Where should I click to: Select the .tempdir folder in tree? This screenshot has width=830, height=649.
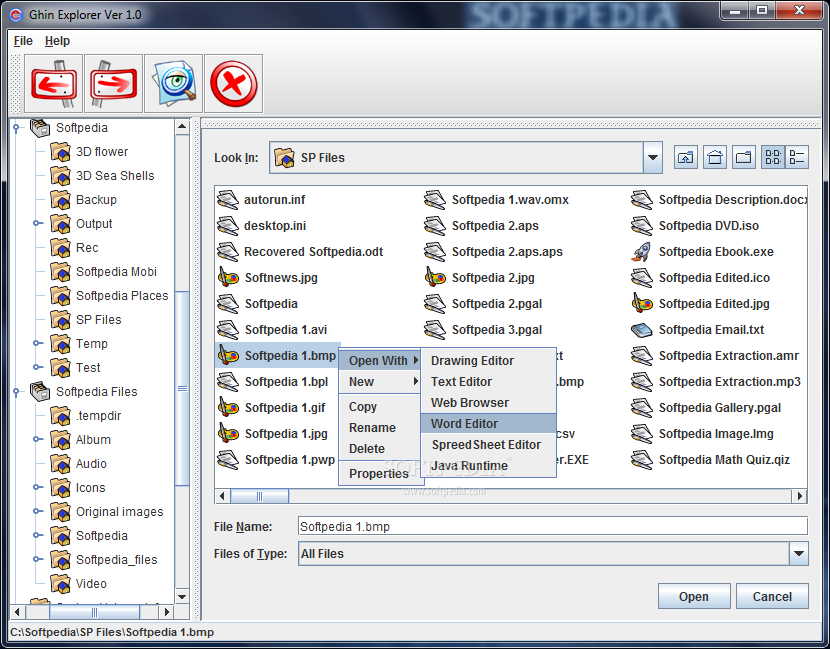click(98, 416)
